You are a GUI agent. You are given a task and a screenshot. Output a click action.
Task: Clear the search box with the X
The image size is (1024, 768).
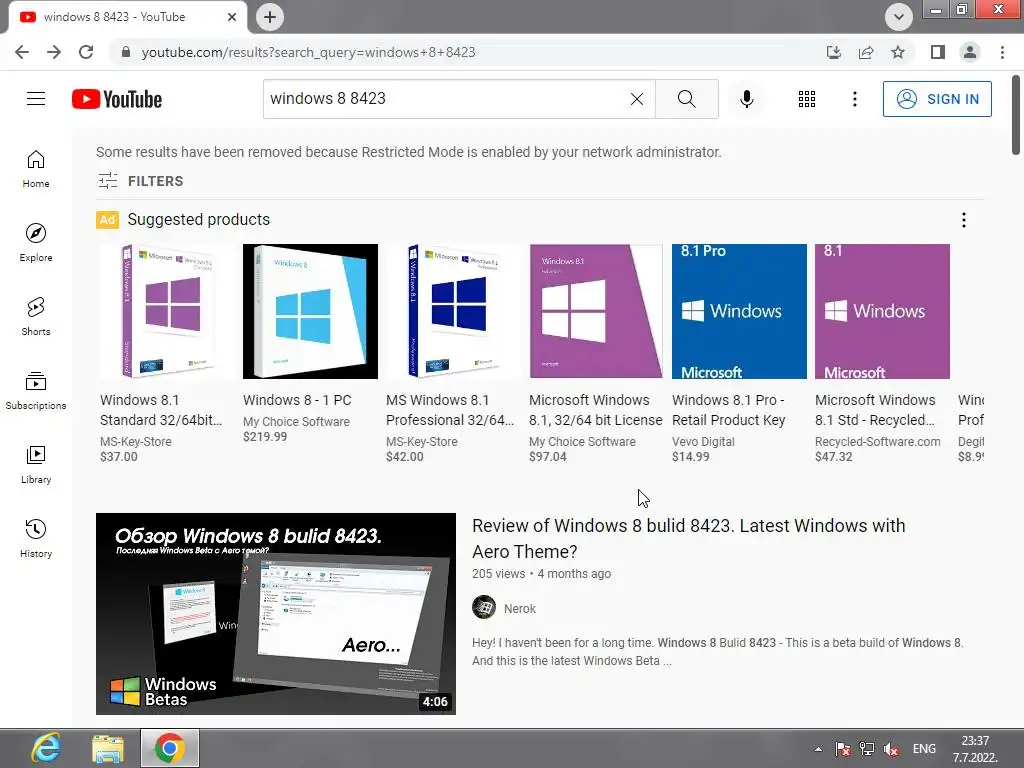pyautogui.click(x=637, y=99)
